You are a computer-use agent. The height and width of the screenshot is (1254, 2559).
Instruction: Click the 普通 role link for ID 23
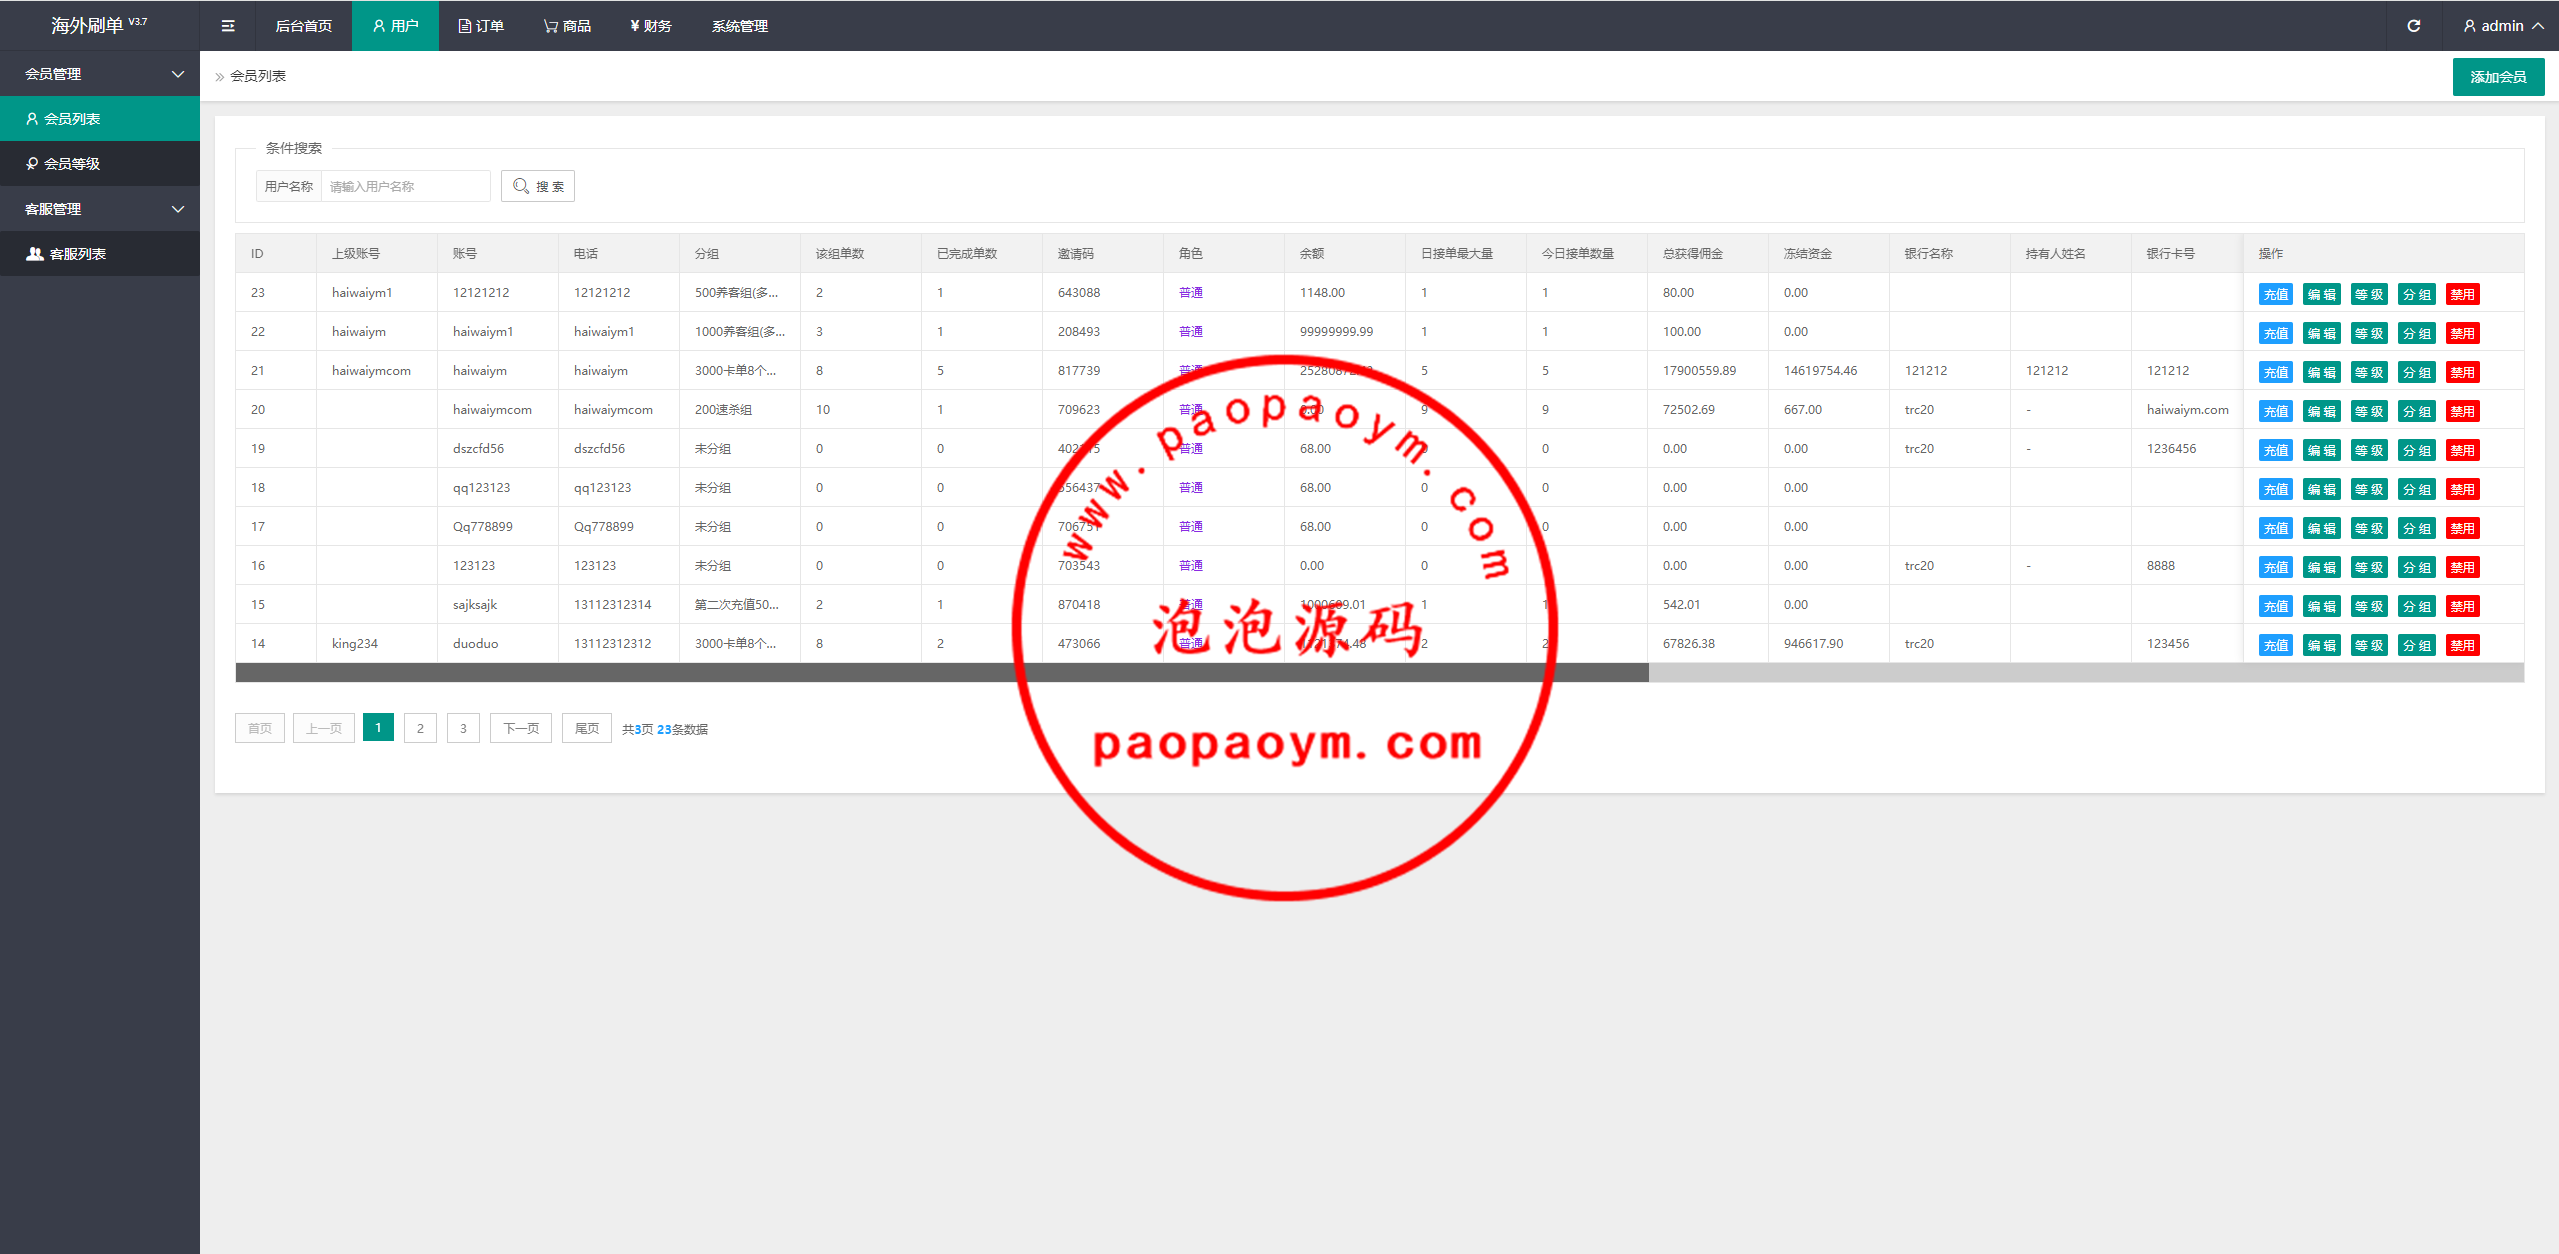[x=1190, y=293]
